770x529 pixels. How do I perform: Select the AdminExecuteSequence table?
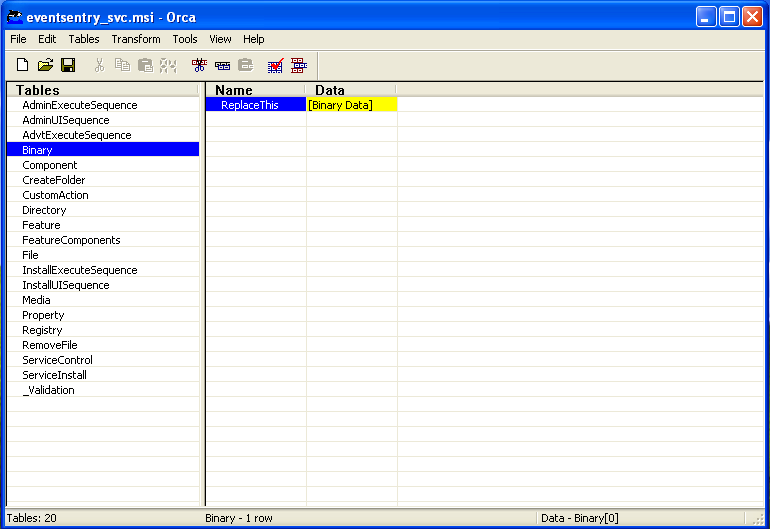(103, 105)
